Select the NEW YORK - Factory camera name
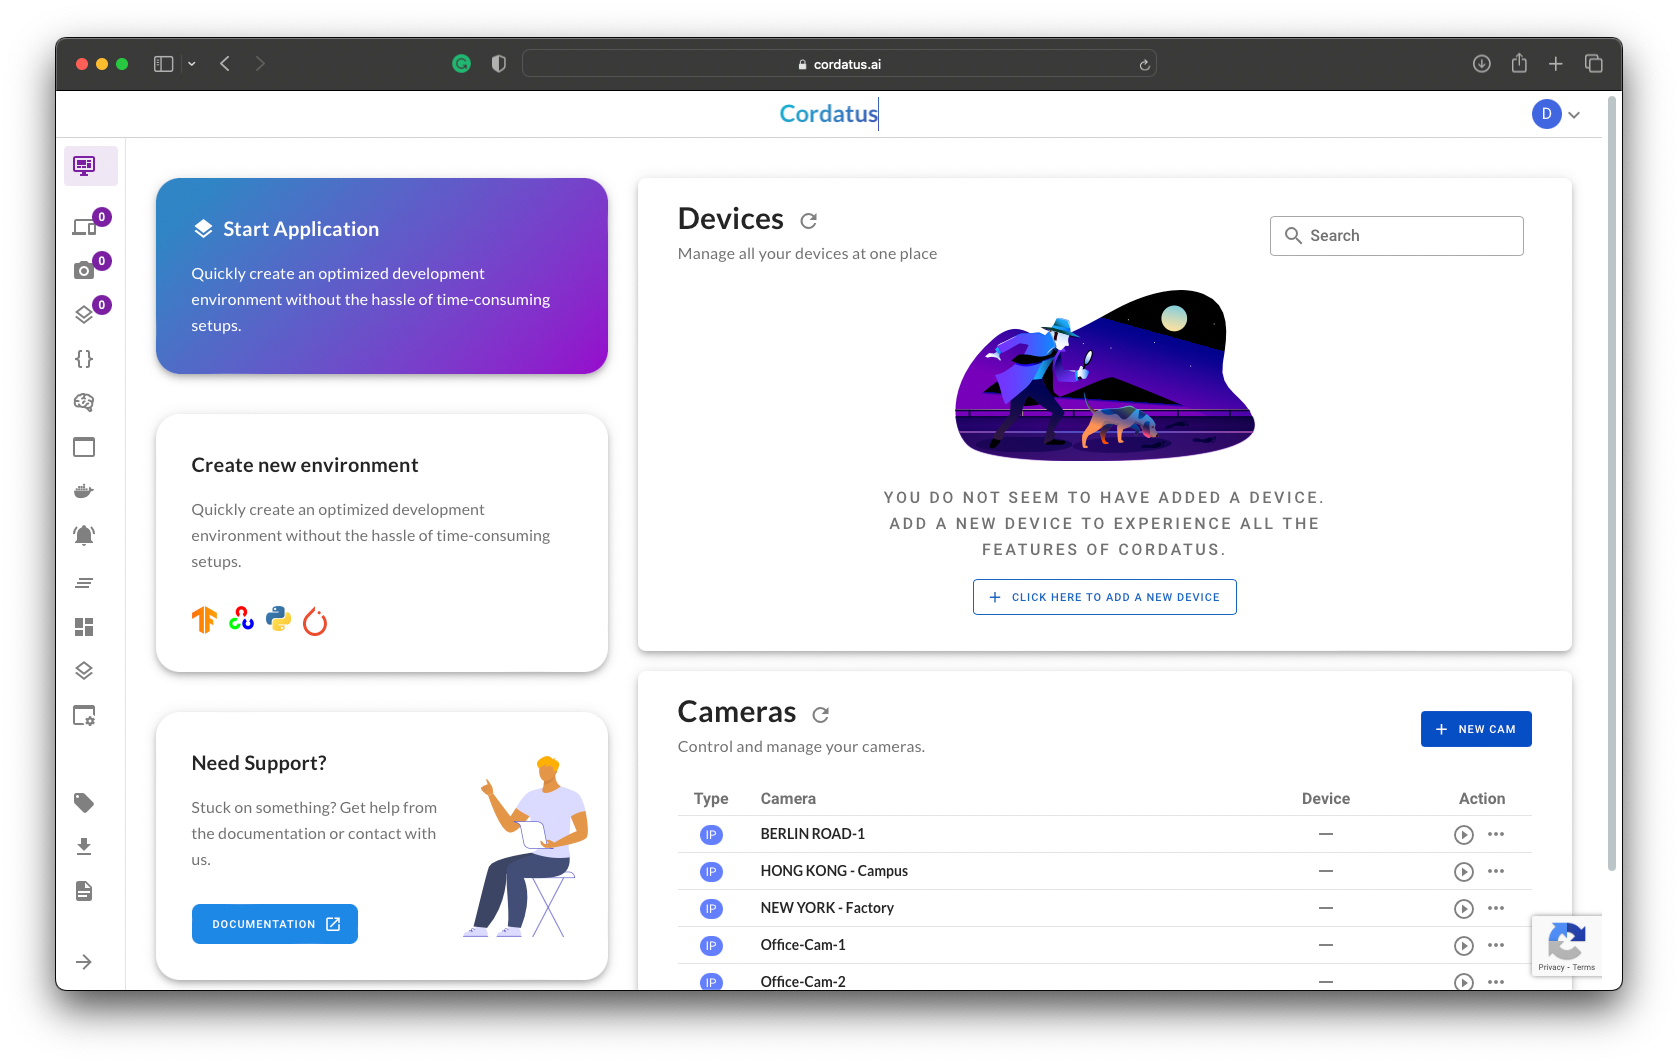 point(827,908)
